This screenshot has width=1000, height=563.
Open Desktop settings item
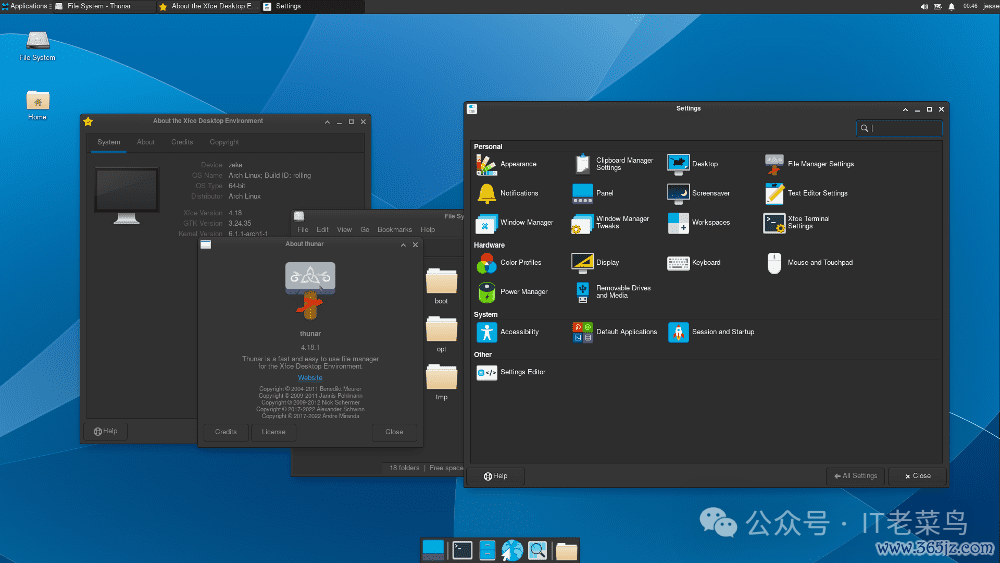point(693,165)
